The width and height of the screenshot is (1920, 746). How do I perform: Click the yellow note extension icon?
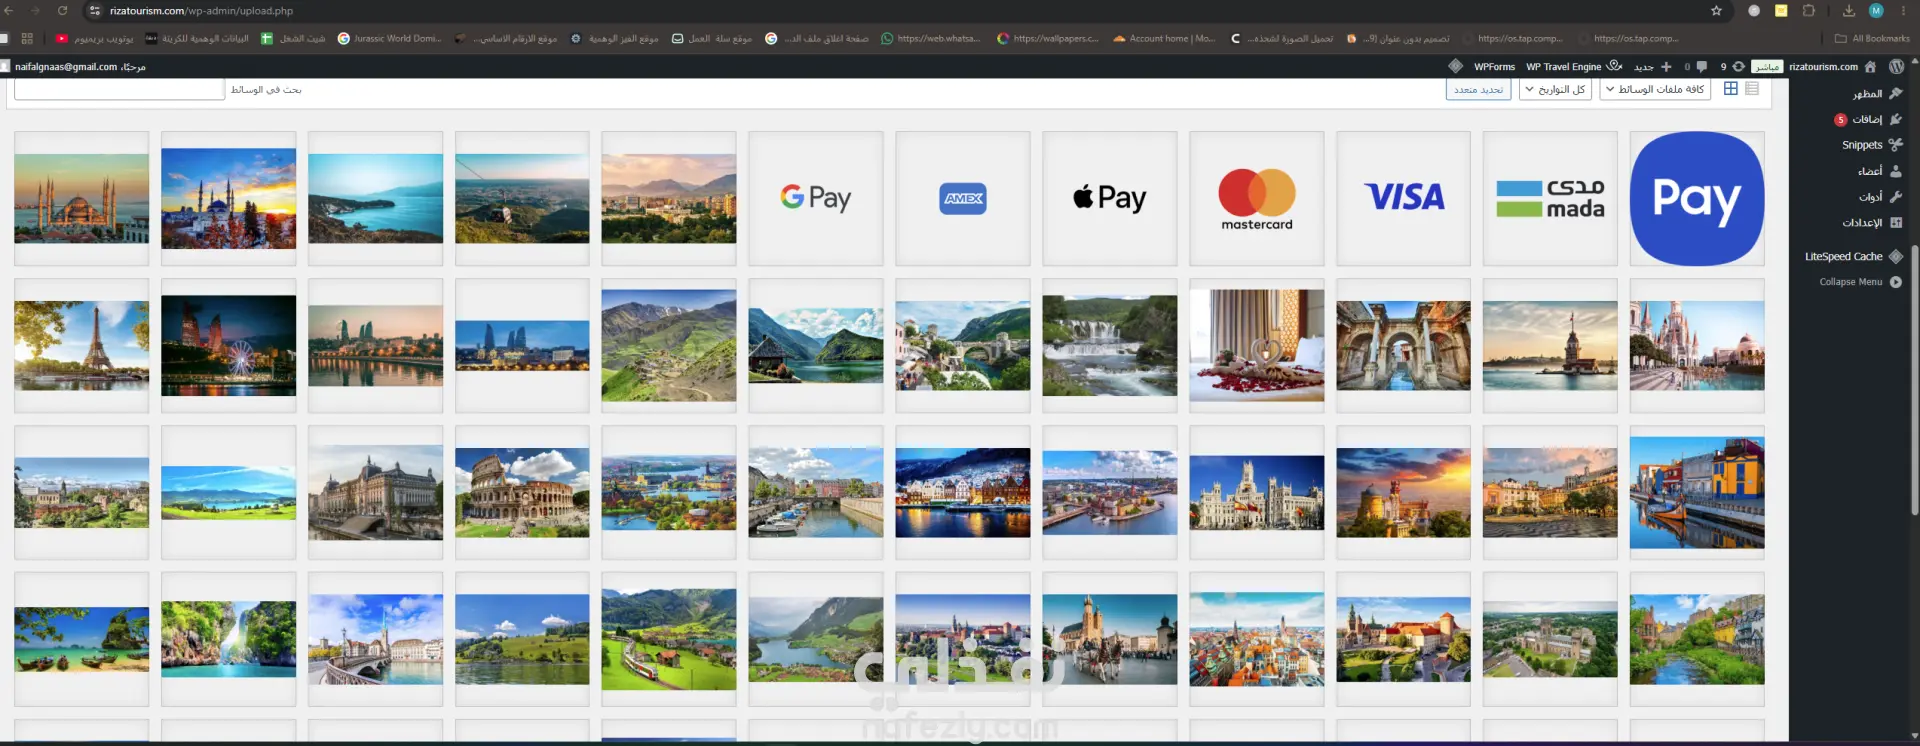coord(1781,11)
